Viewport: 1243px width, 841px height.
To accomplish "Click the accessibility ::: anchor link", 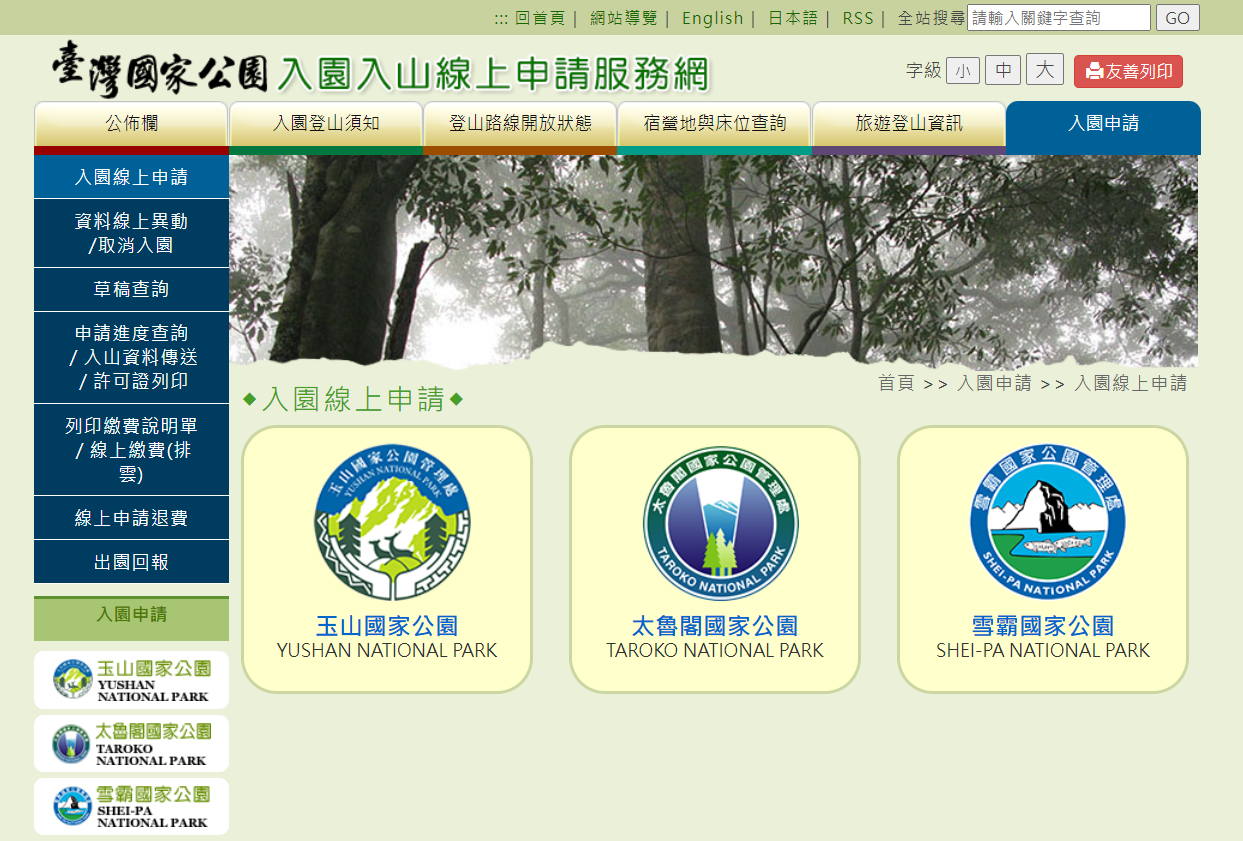I will point(501,18).
